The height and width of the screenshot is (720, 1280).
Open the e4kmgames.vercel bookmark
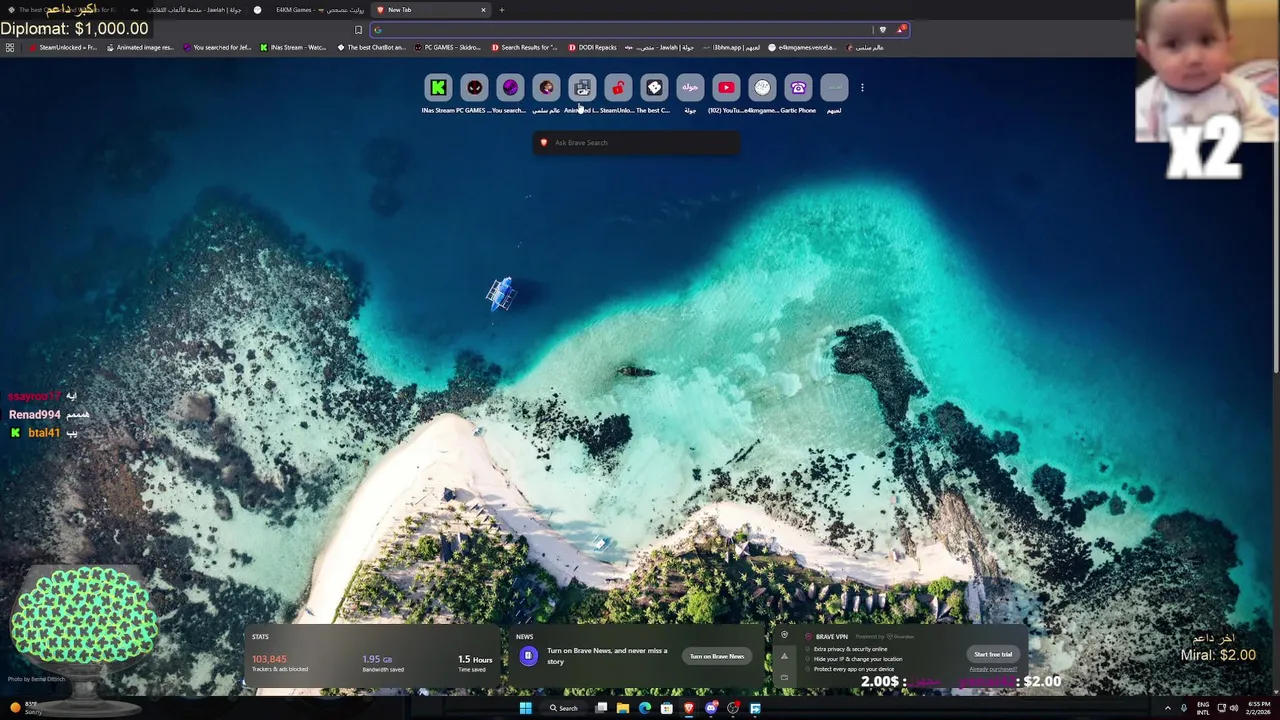801,47
